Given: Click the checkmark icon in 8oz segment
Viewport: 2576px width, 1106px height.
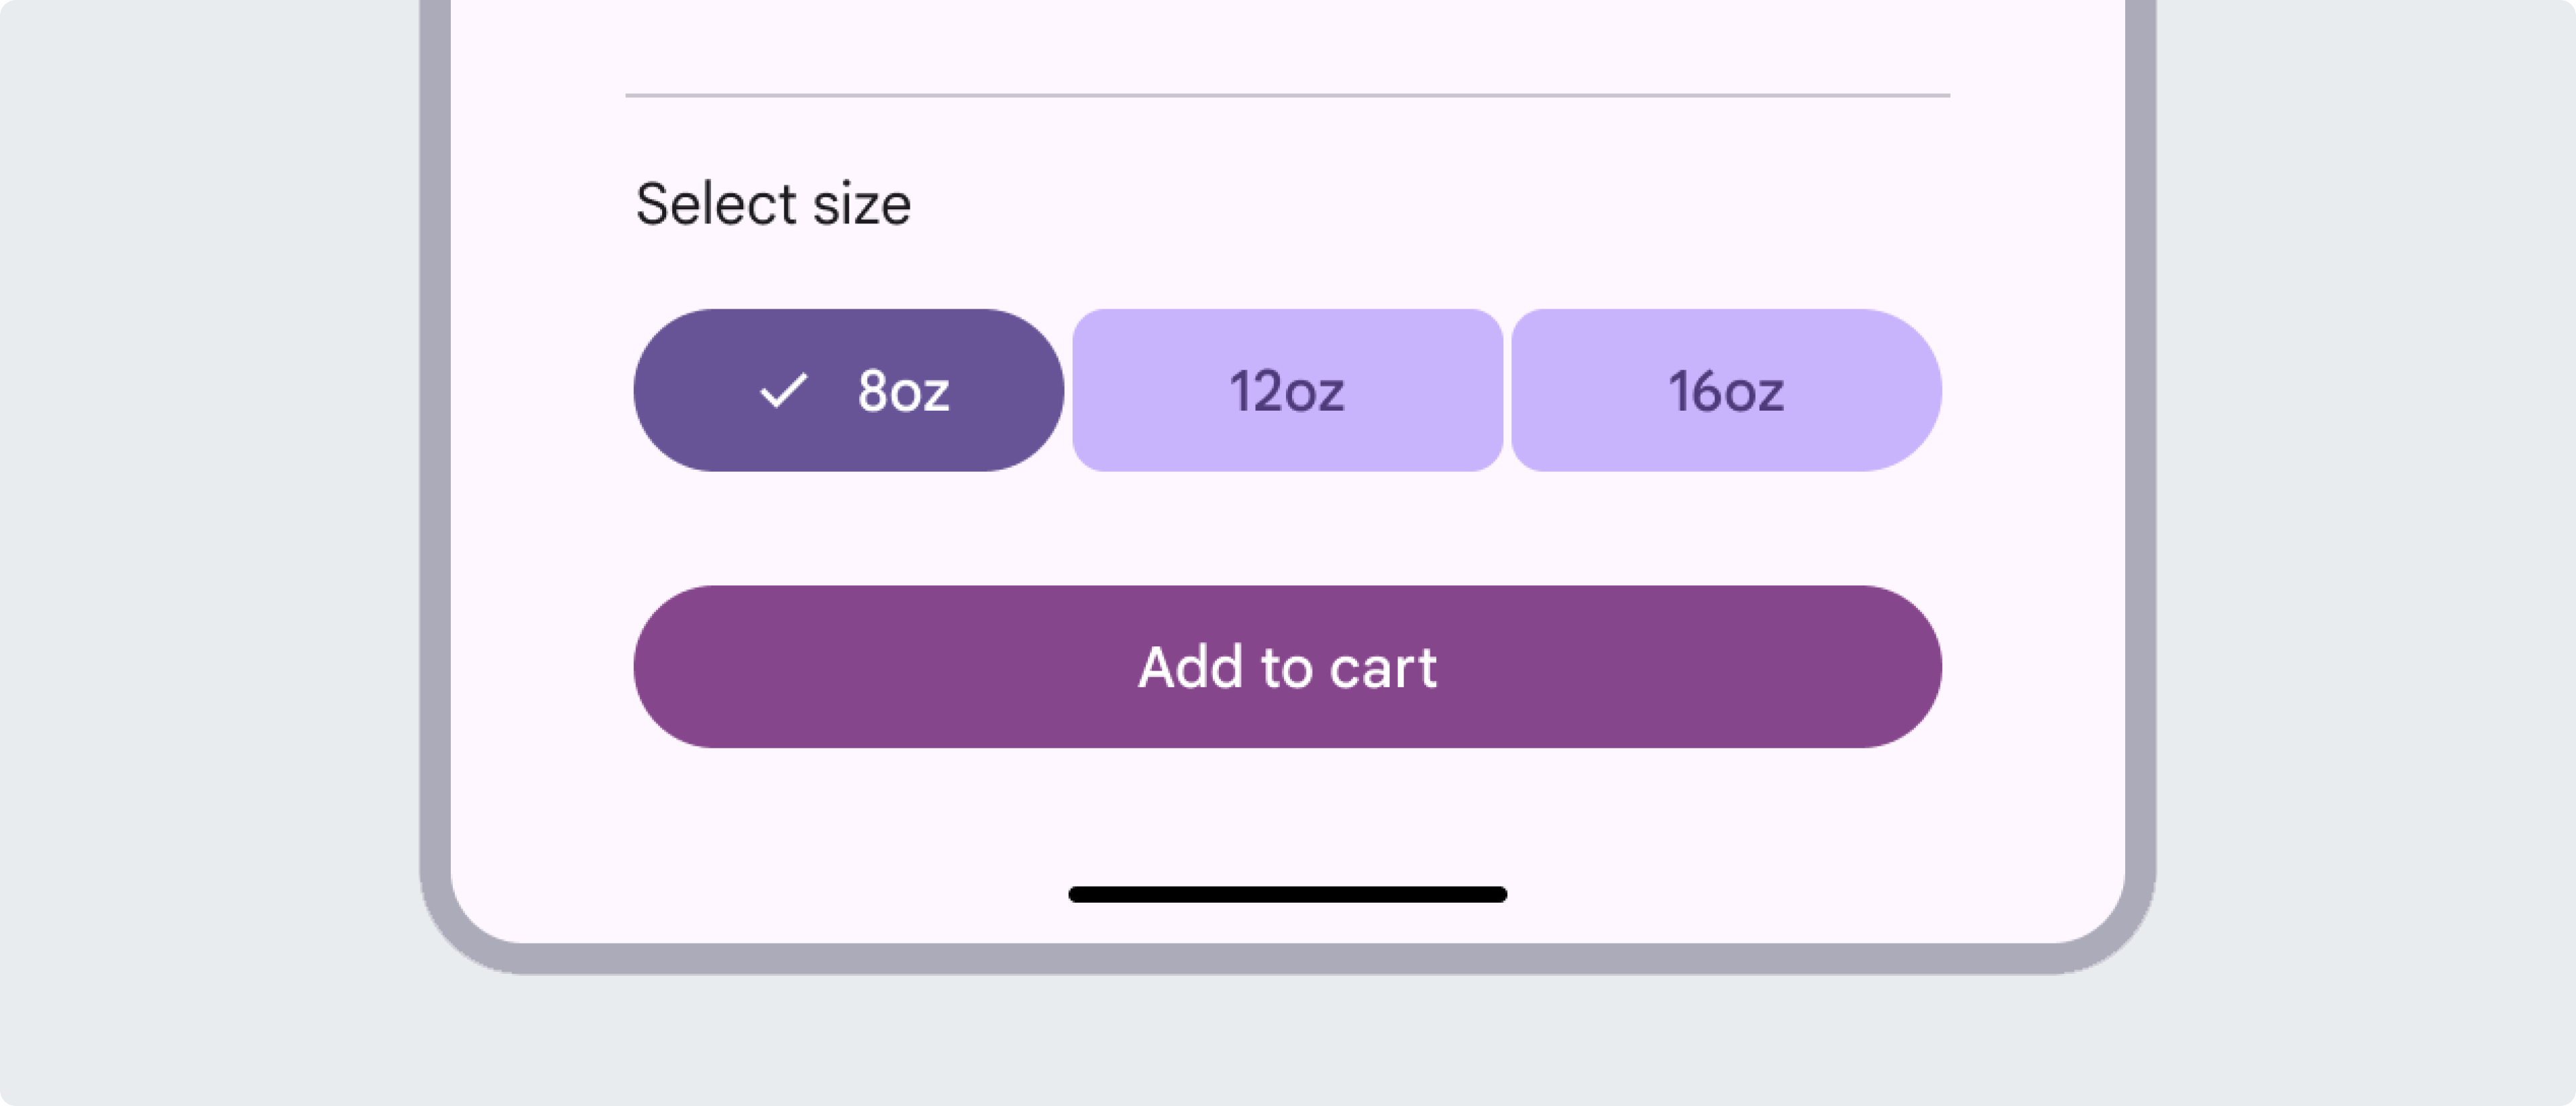Looking at the screenshot, I should [x=783, y=390].
